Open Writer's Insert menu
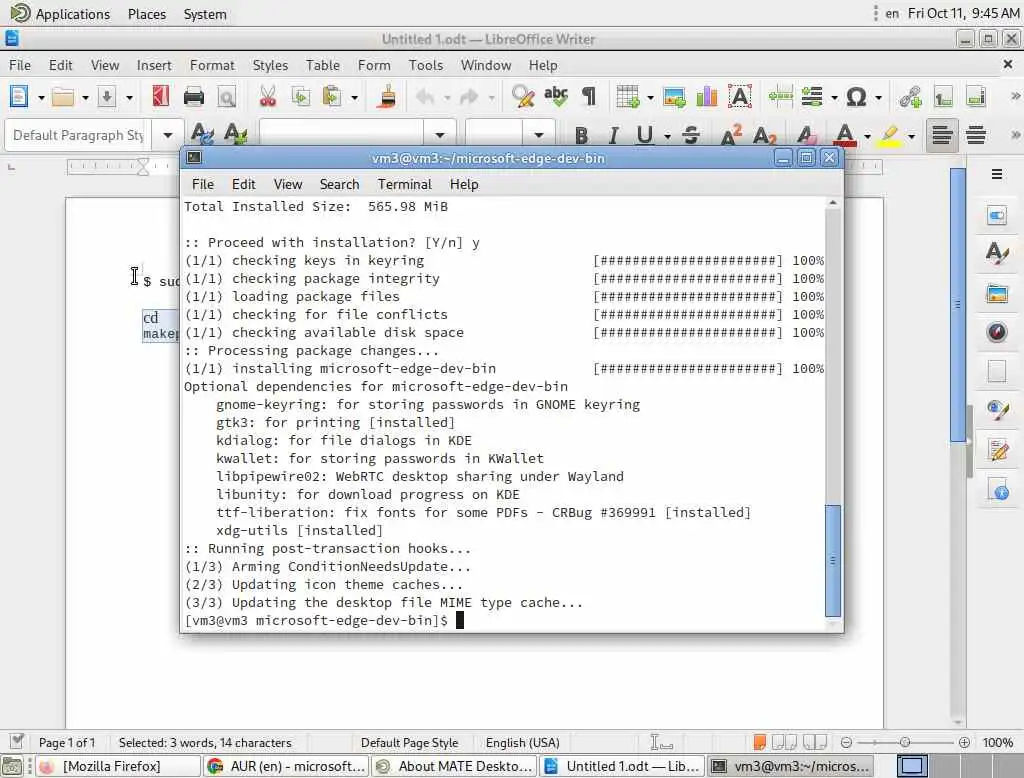This screenshot has height=778, width=1024. tap(153, 65)
